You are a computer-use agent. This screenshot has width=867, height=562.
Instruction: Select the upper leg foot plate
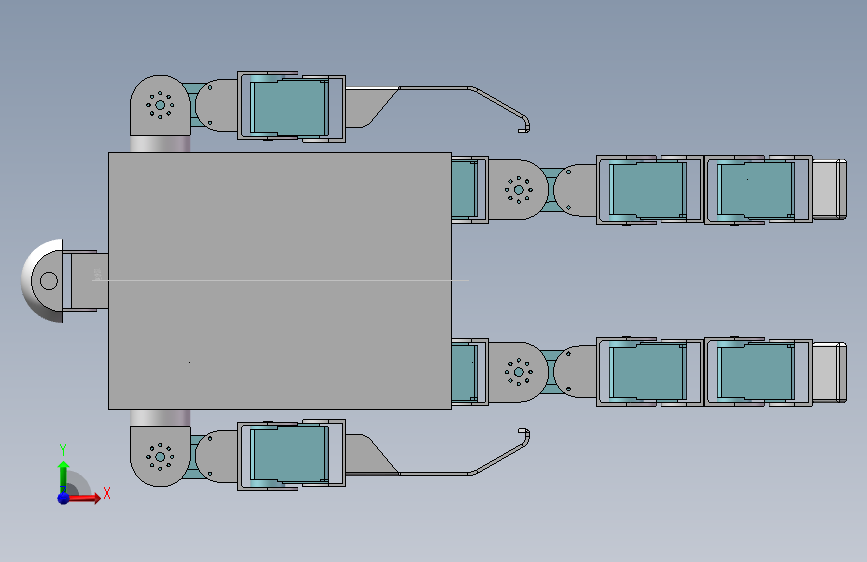(x=829, y=190)
